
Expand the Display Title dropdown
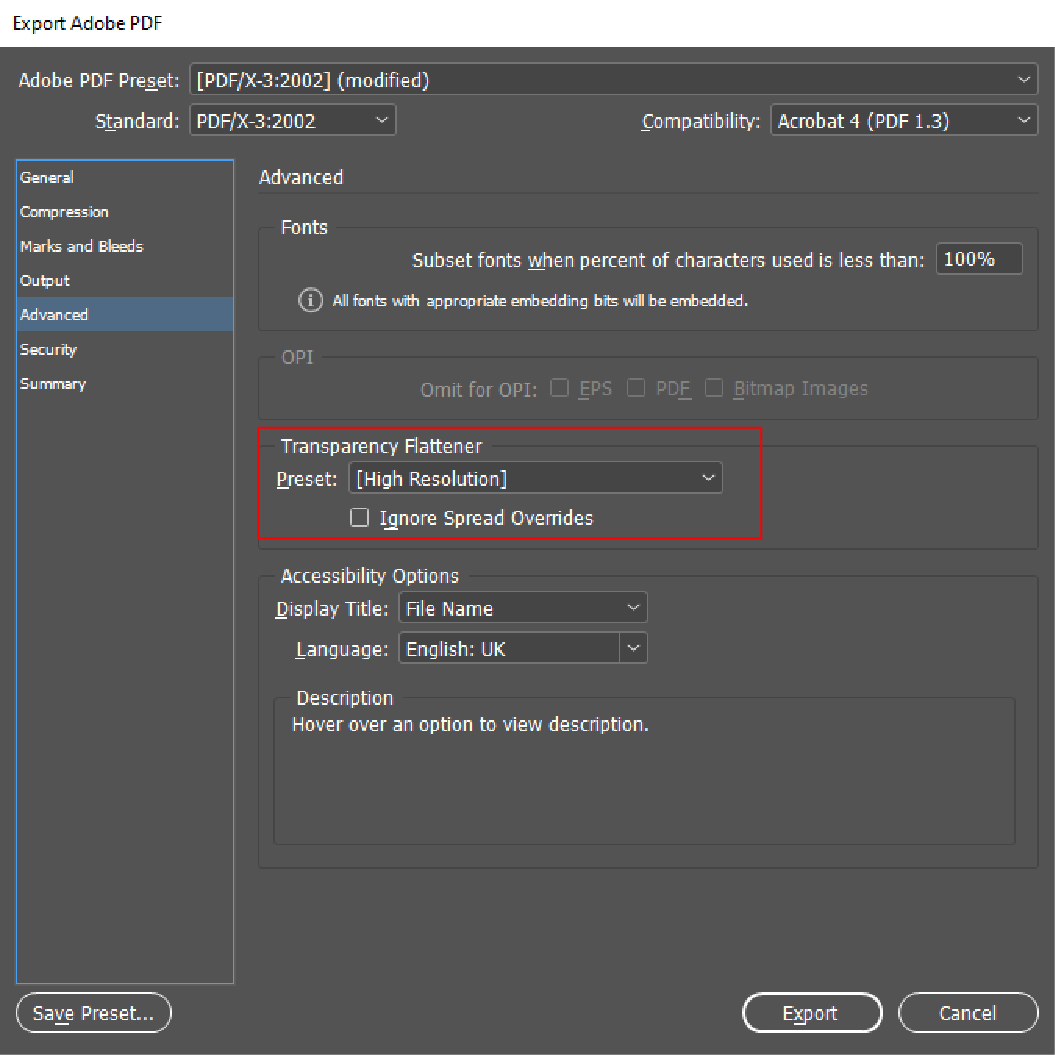pos(522,608)
